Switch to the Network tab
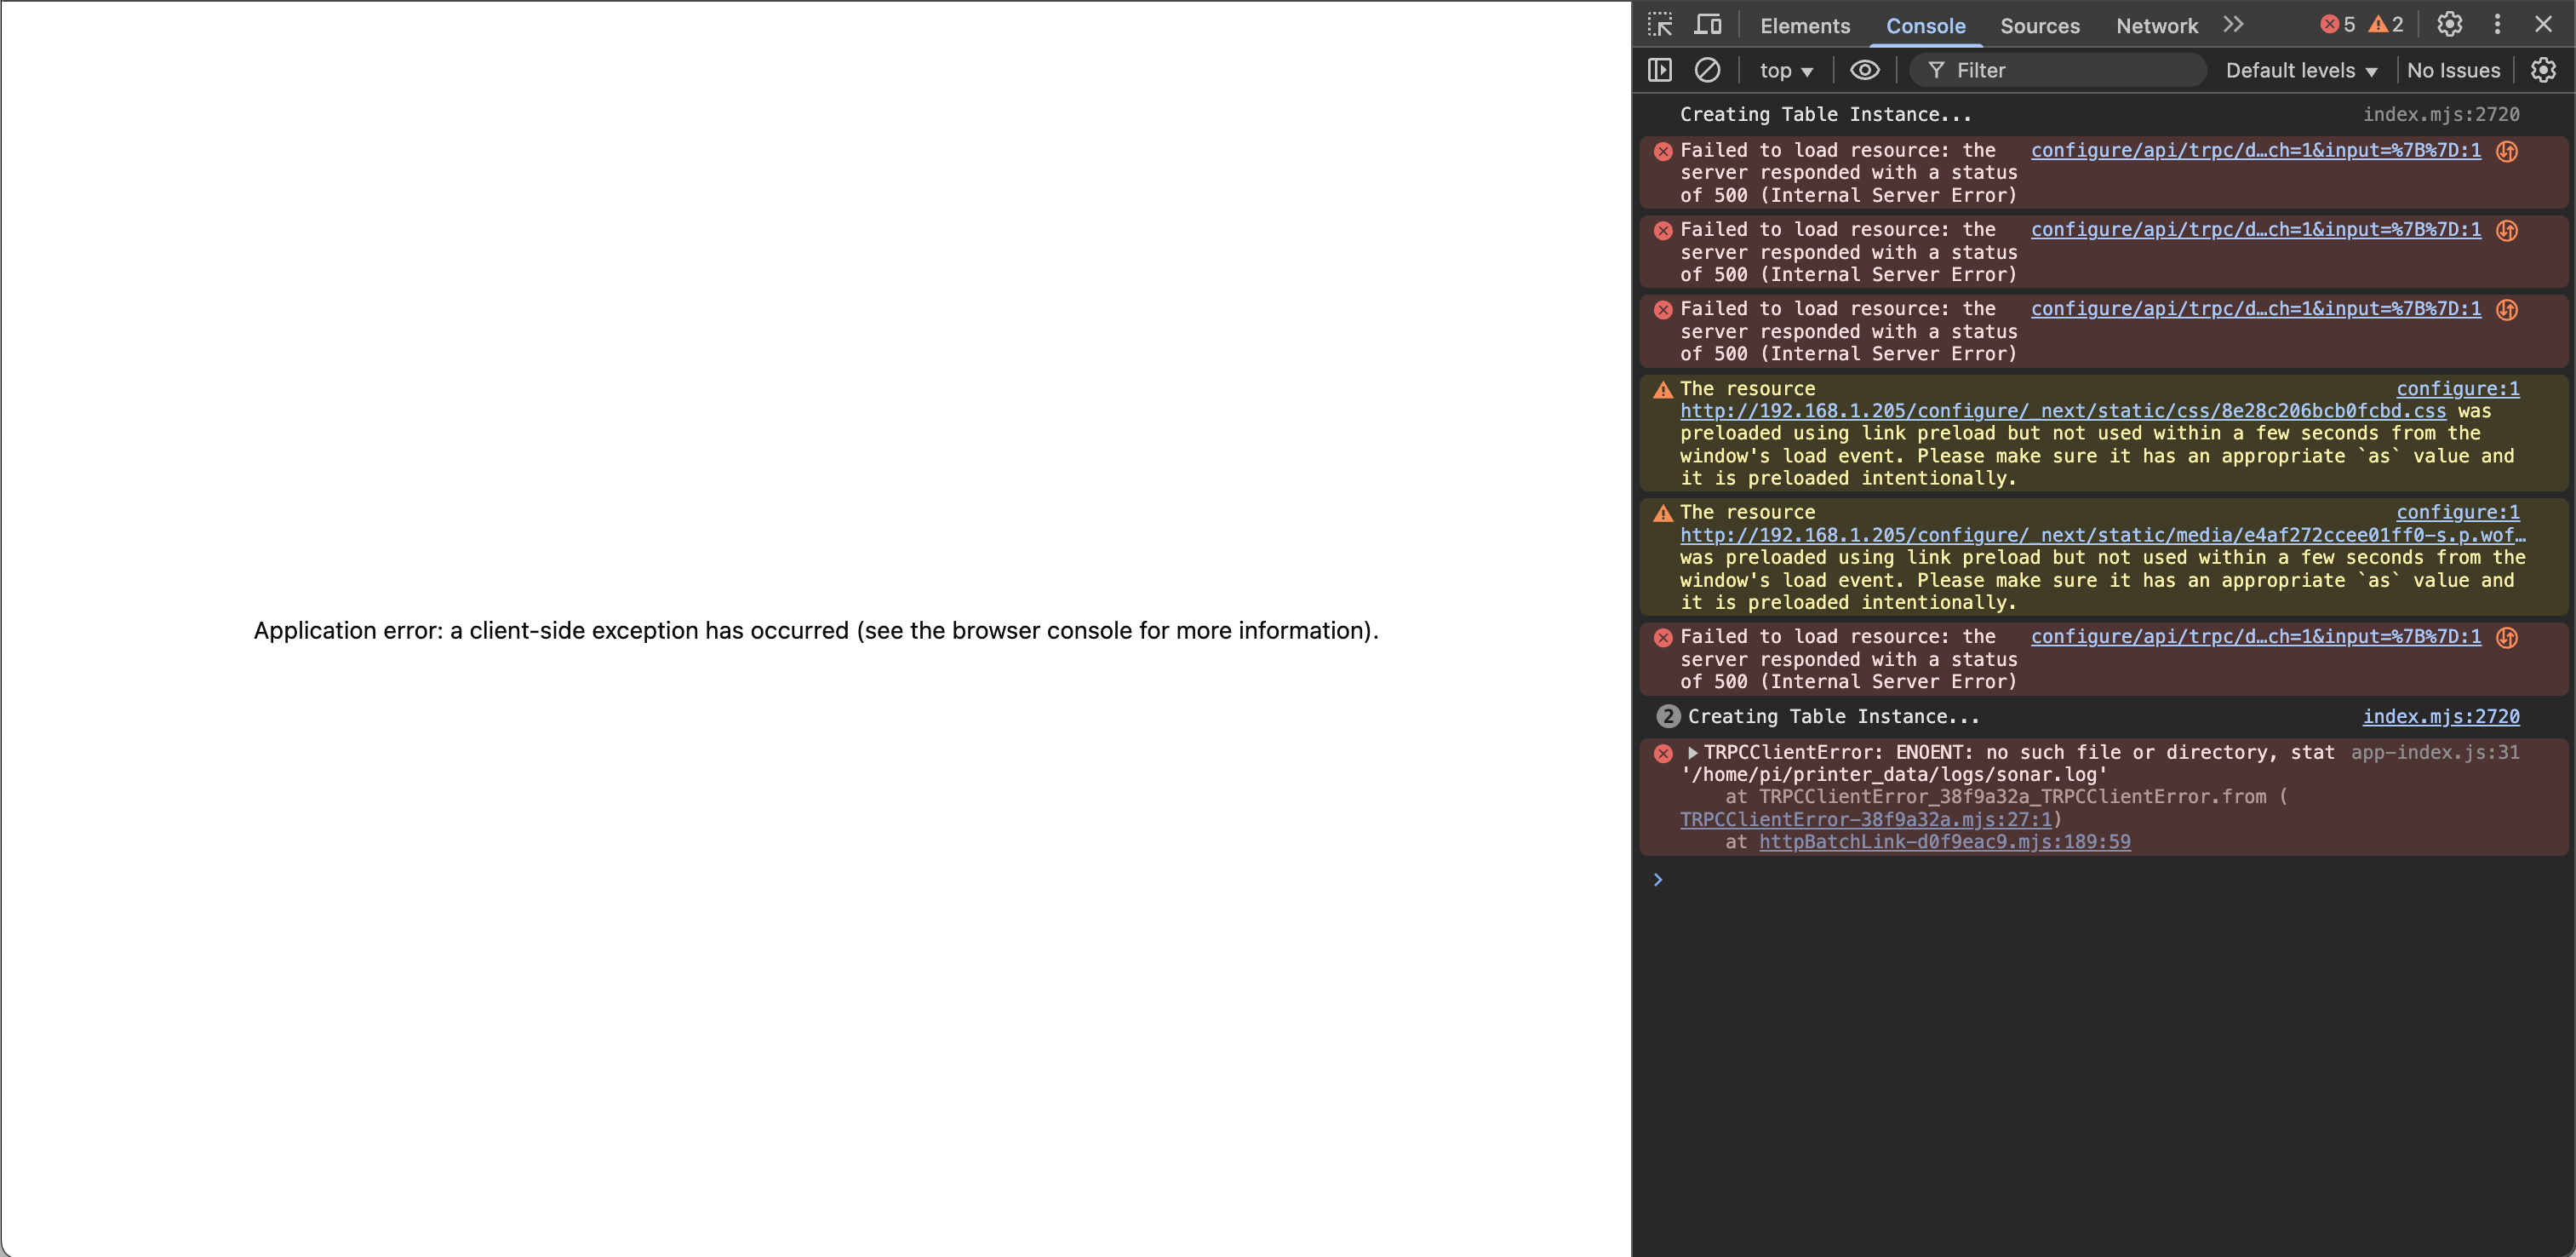The width and height of the screenshot is (2576, 1257). pos(2157,26)
